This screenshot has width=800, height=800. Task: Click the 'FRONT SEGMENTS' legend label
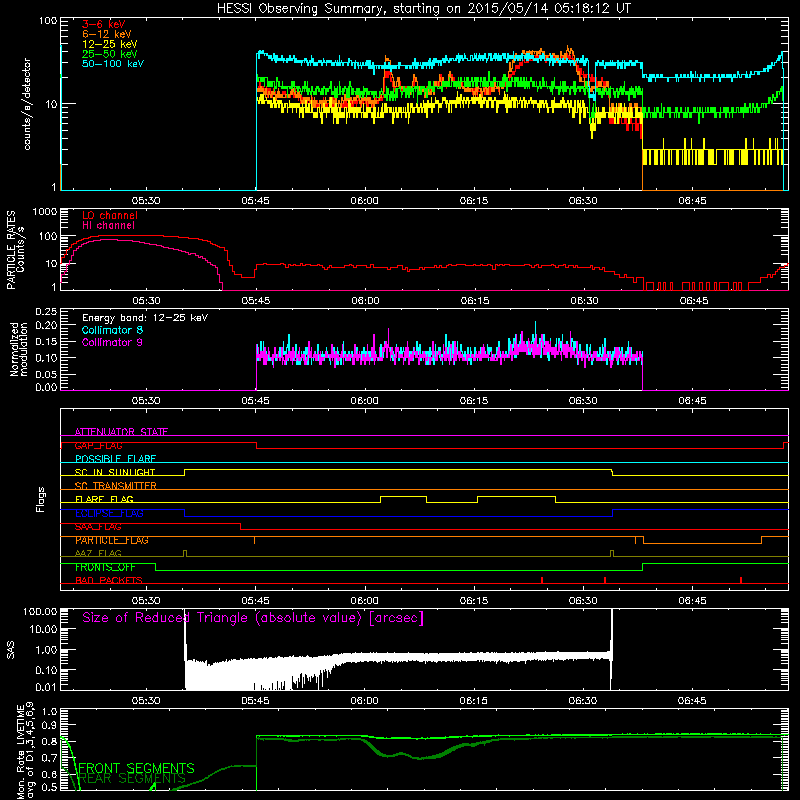coord(137,768)
